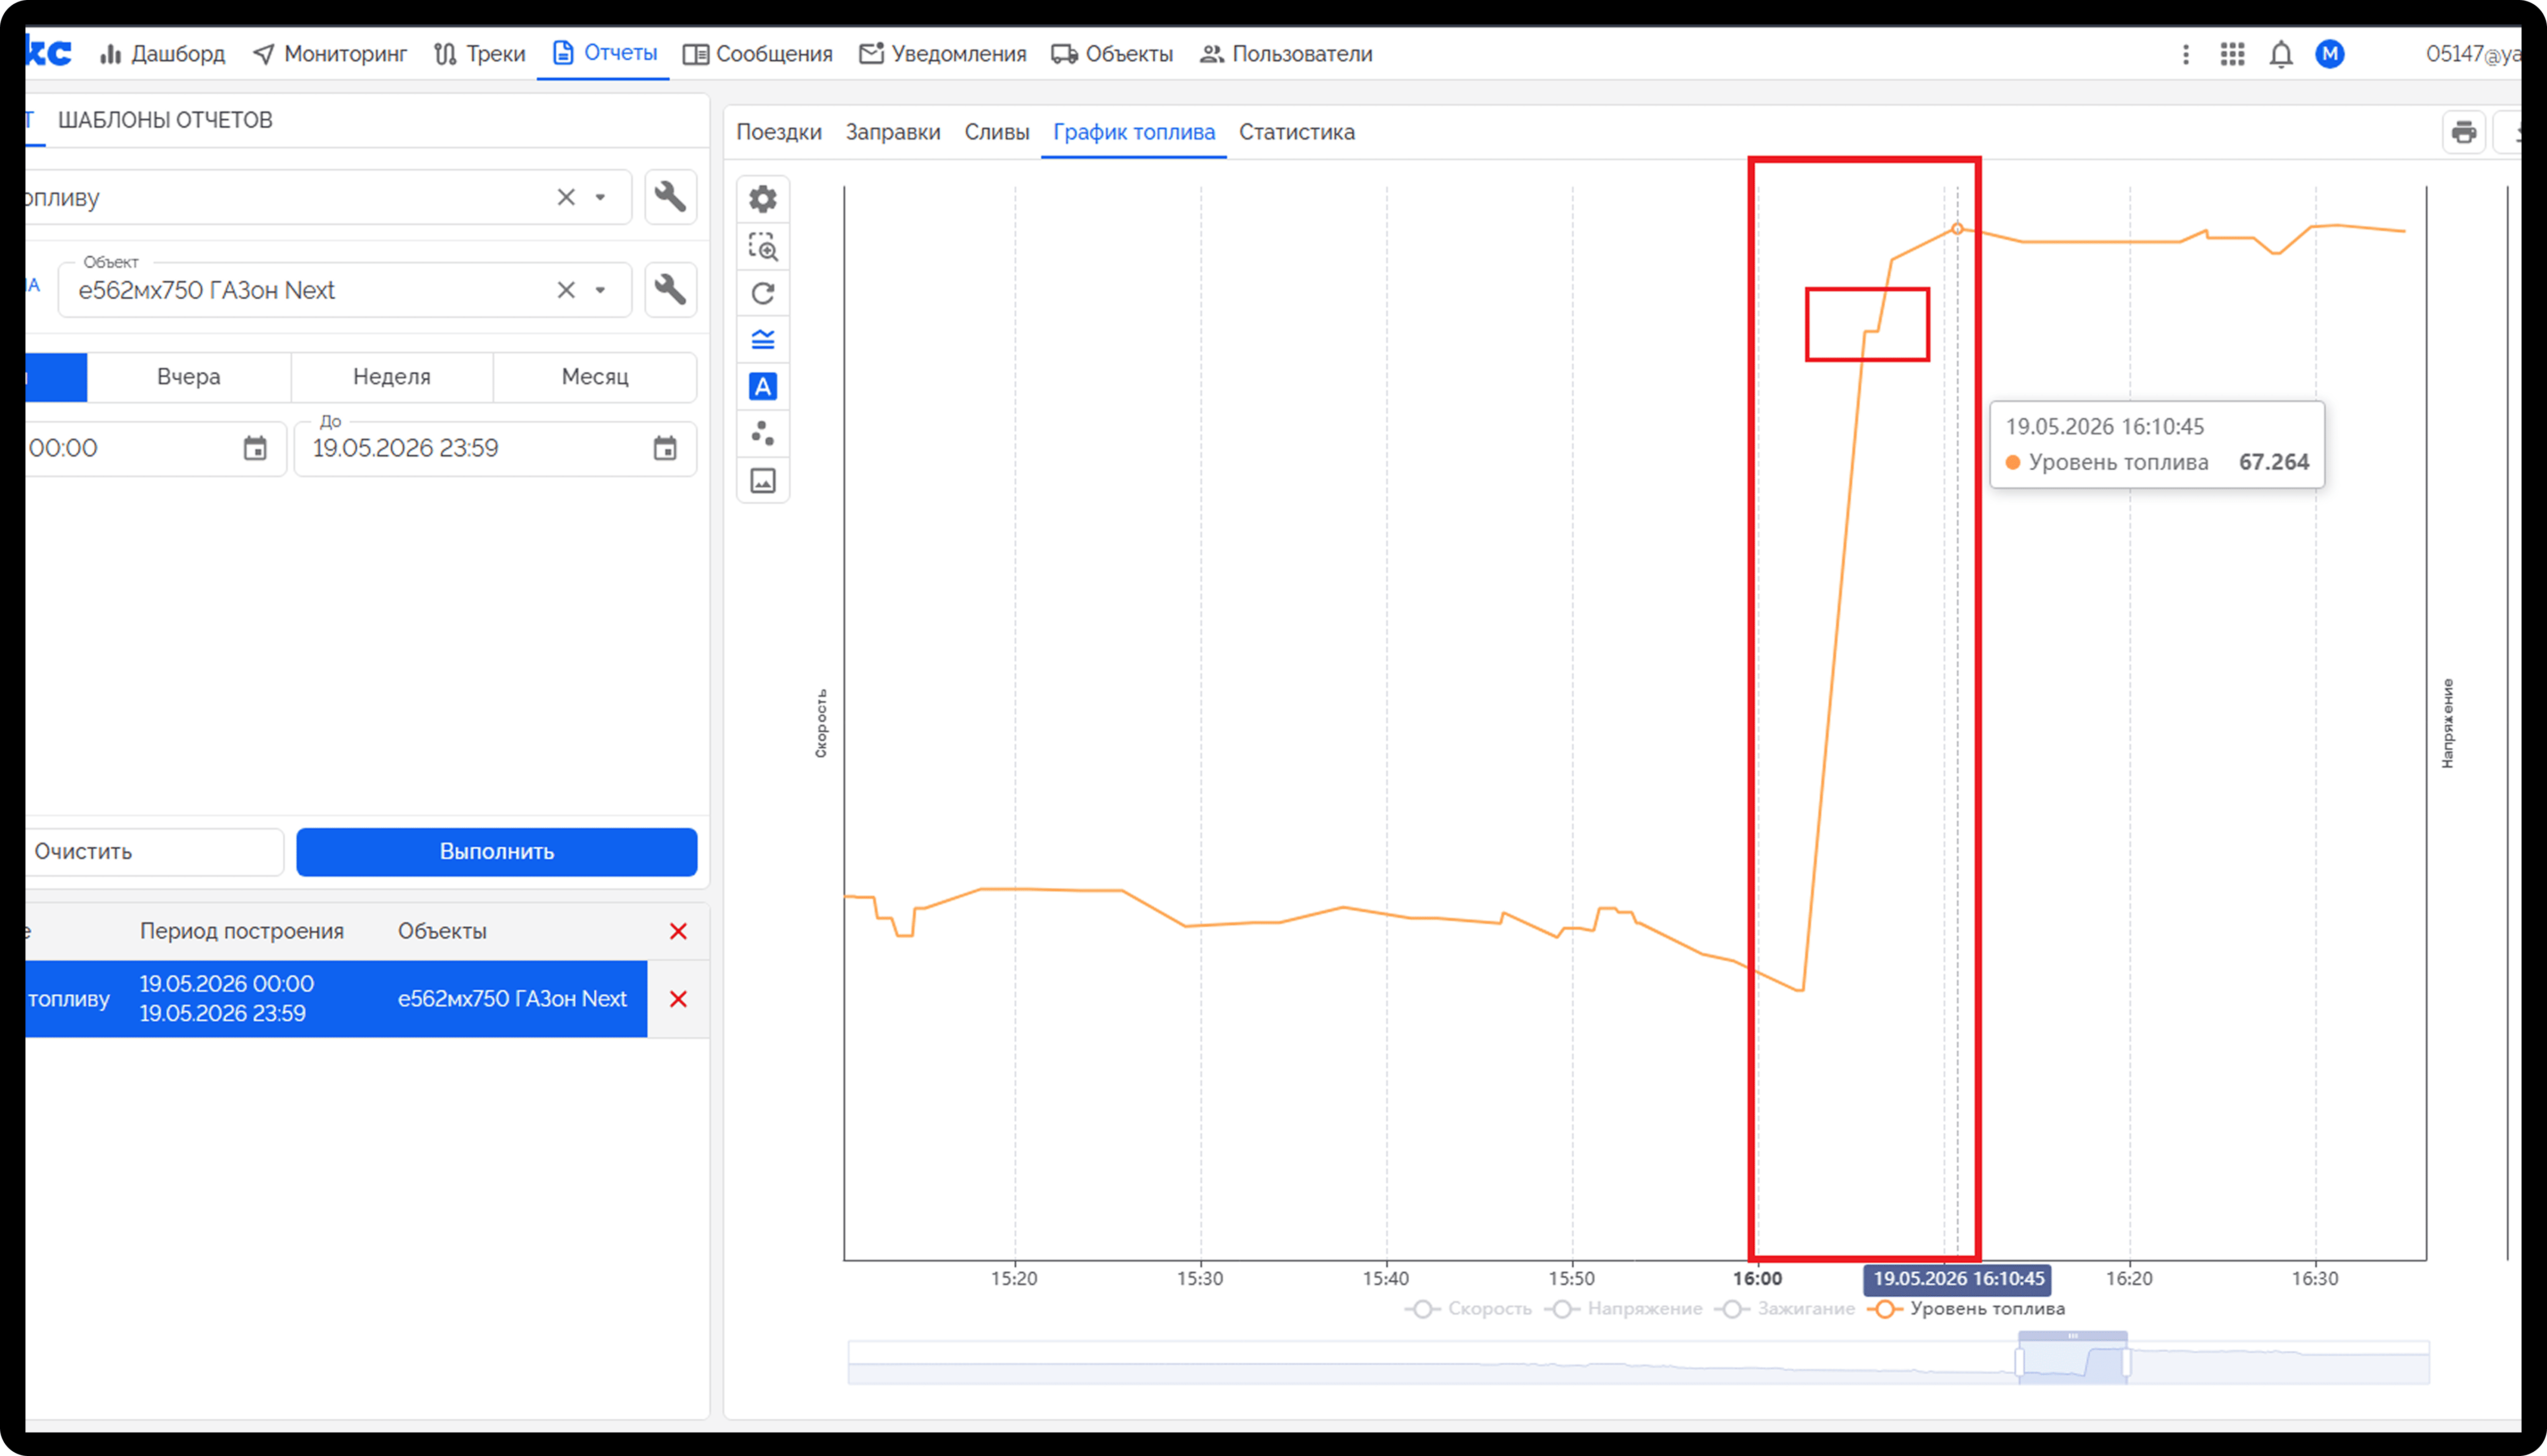Open Сообщения section
This screenshot has height=1456, width=2547.
(x=757, y=54)
